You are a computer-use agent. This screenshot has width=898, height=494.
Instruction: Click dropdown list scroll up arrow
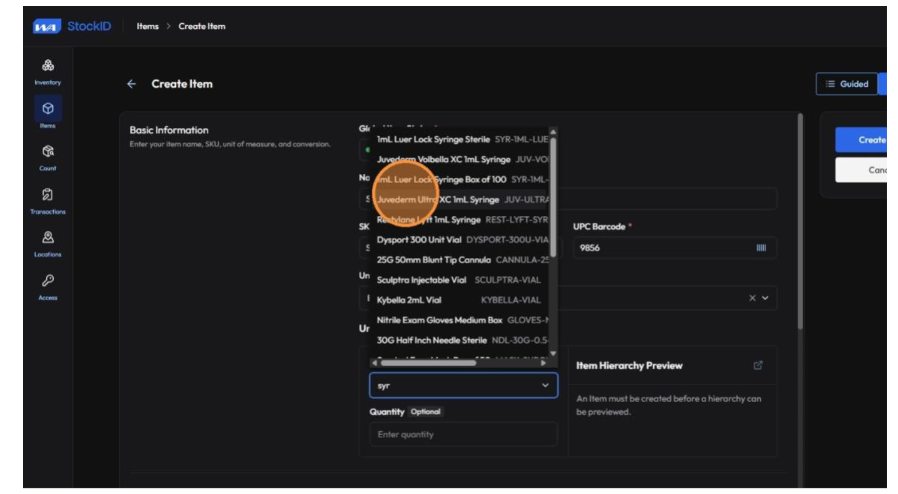(x=553, y=132)
